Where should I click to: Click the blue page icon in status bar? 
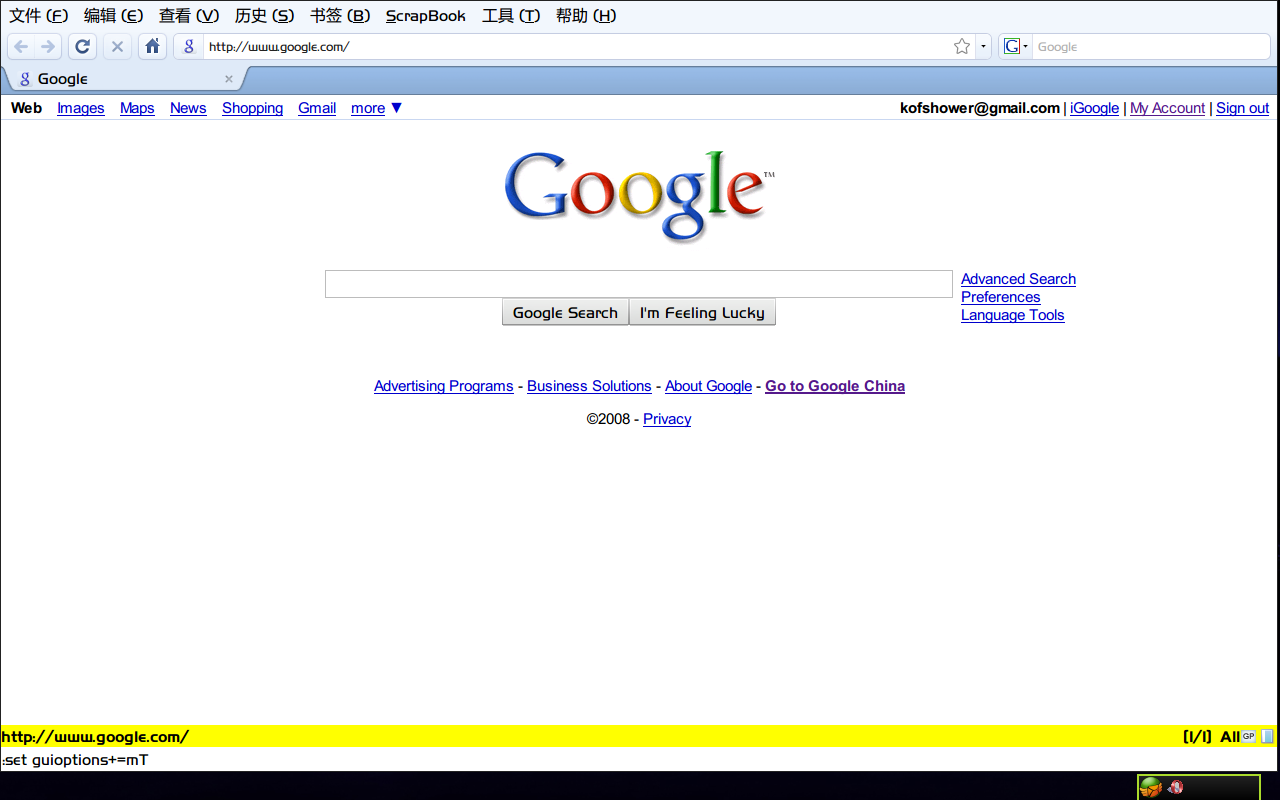click(x=1267, y=737)
